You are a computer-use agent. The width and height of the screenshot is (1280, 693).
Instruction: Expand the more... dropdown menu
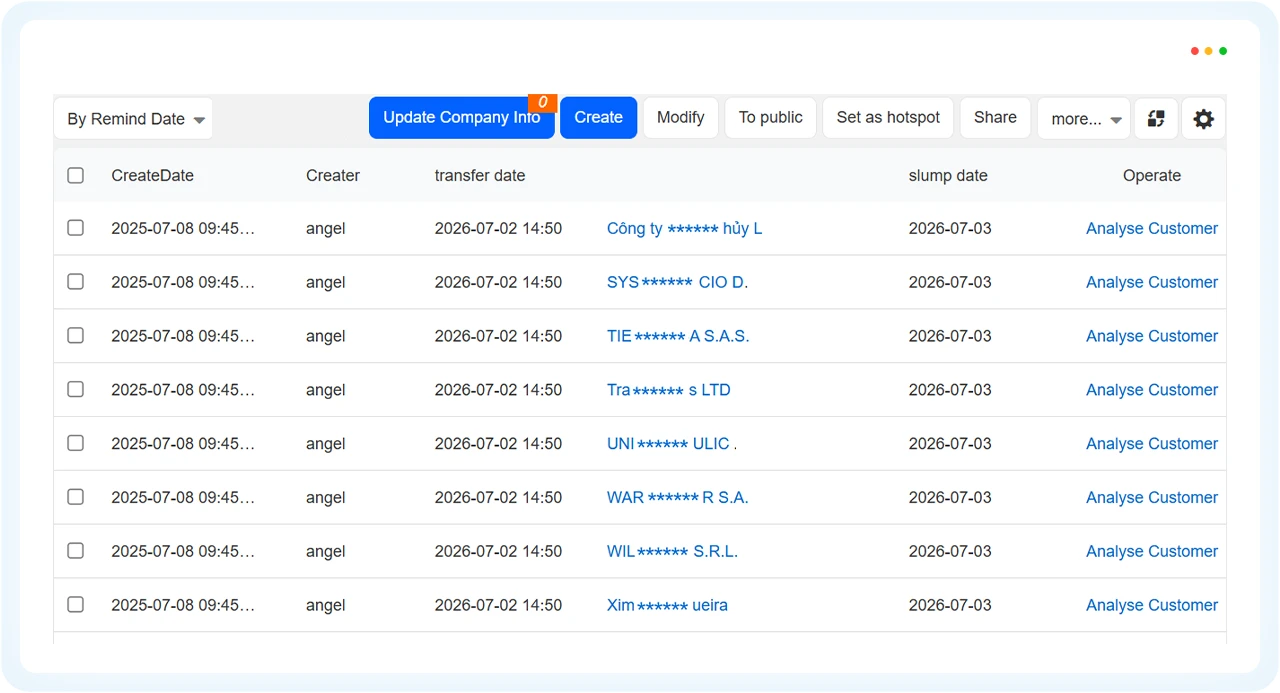1084,118
